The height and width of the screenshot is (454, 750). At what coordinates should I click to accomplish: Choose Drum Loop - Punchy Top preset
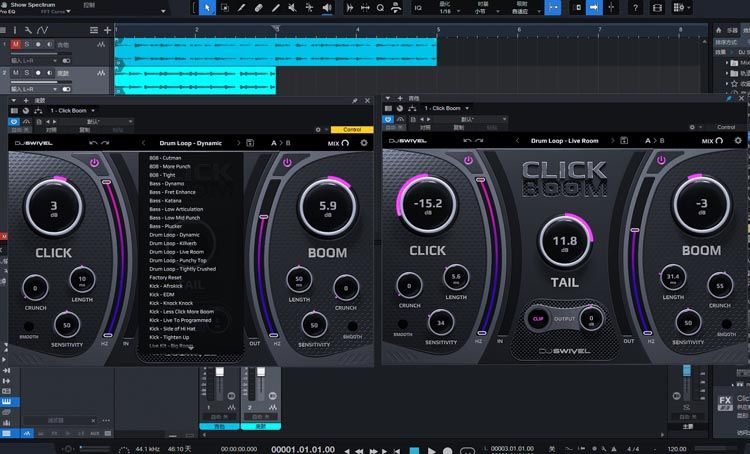click(x=178, y=260)
